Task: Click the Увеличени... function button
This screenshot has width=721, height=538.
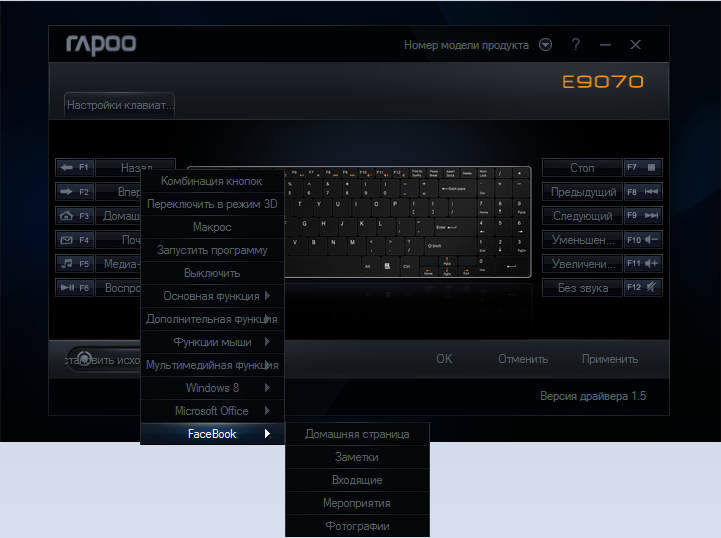Action: click(582, 263)
